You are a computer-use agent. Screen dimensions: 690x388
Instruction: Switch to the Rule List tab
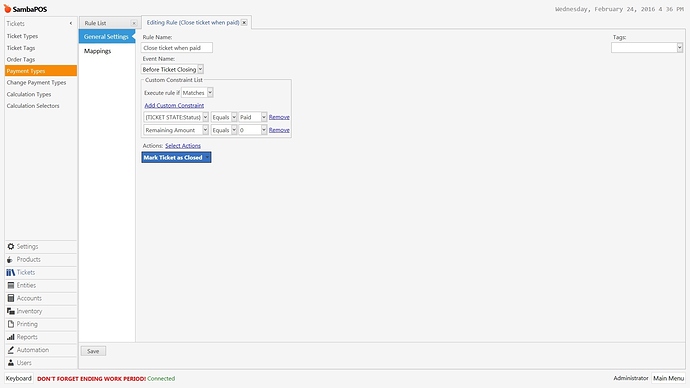(95, 23)
